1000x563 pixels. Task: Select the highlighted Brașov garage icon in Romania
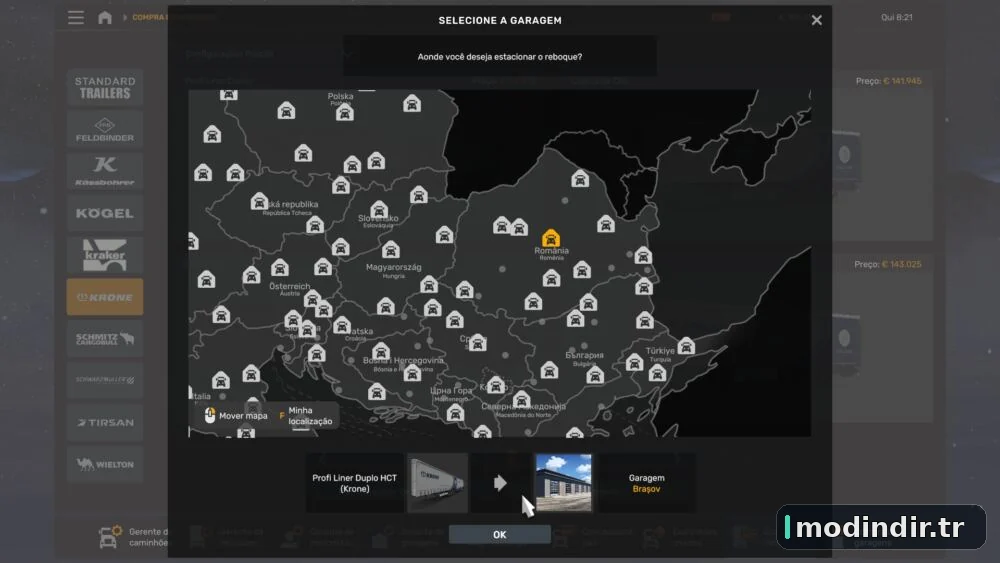(x=551, y=238)
